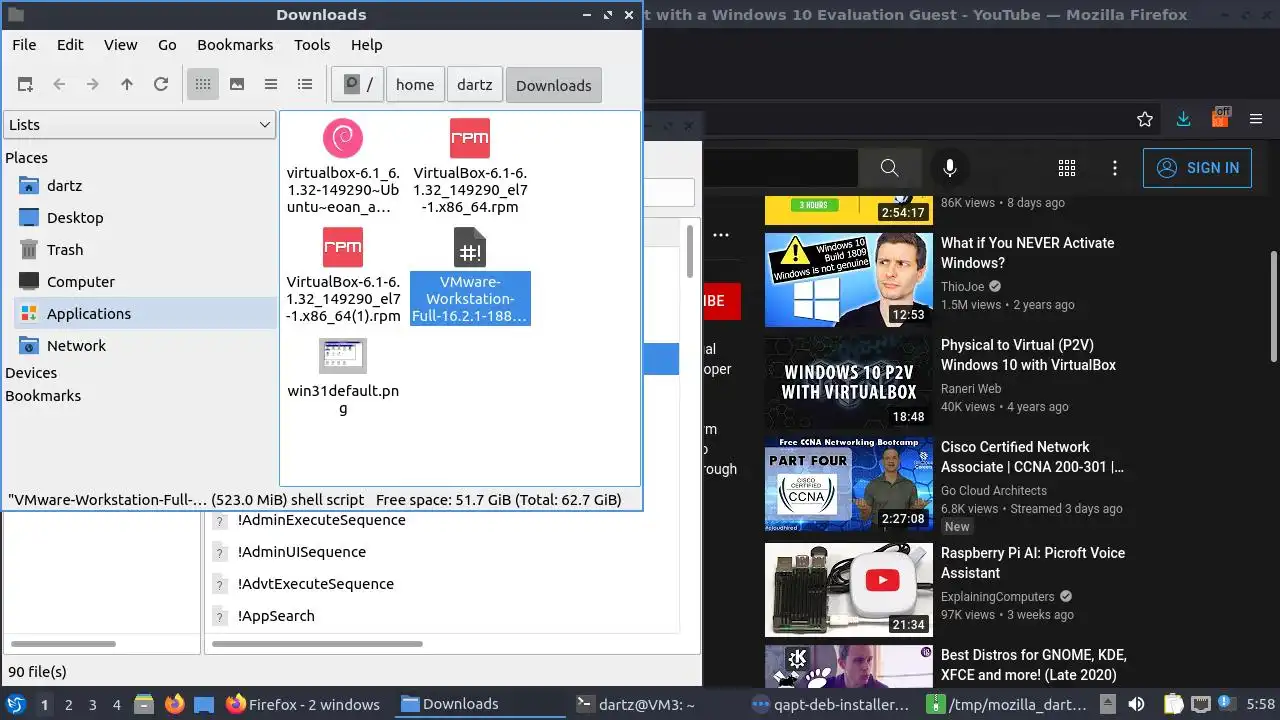
Task: Switch to thumbnail view mode
Action: point(237,85)
